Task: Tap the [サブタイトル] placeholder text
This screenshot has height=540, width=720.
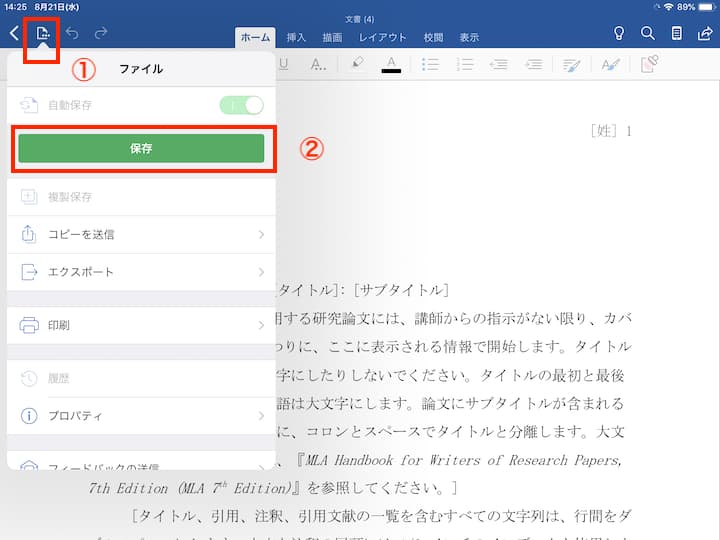Action: tap(401, 290)
